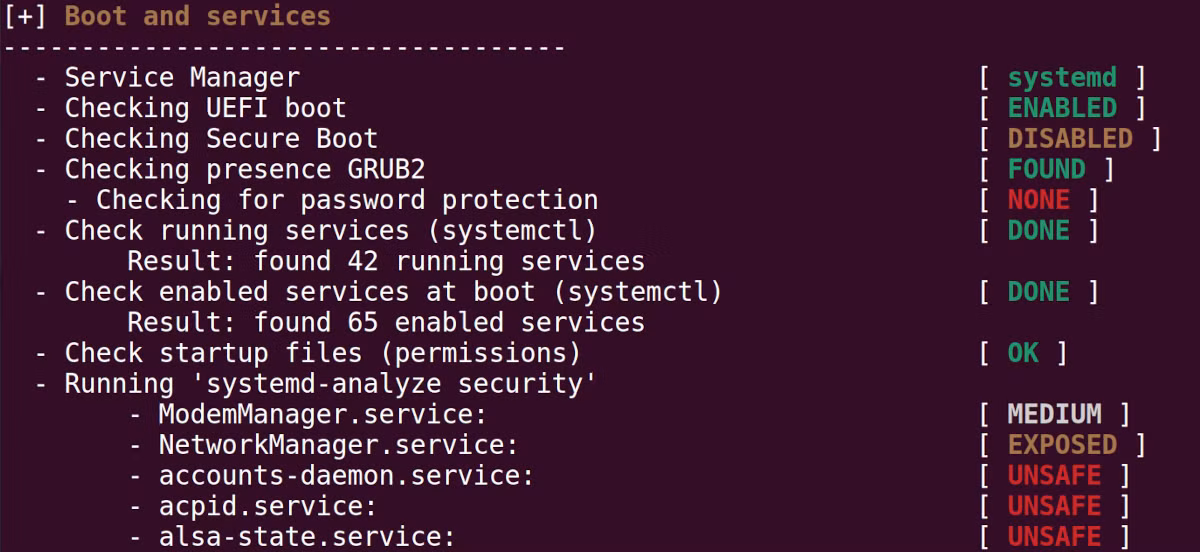Screen dimensions: 1200x552
Task: Click the alsa-state.service entry
Action: coord(307,537)
